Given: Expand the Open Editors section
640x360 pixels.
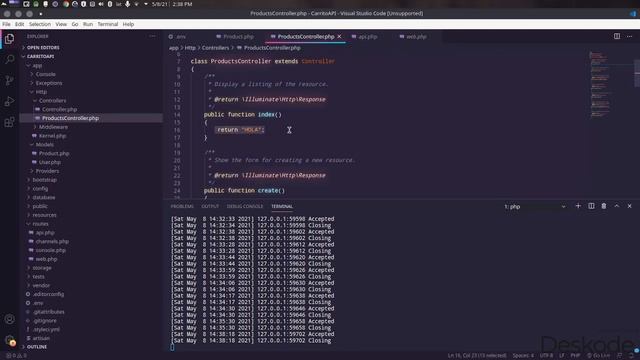Looking at the screenshot, I should pos(43,48).
